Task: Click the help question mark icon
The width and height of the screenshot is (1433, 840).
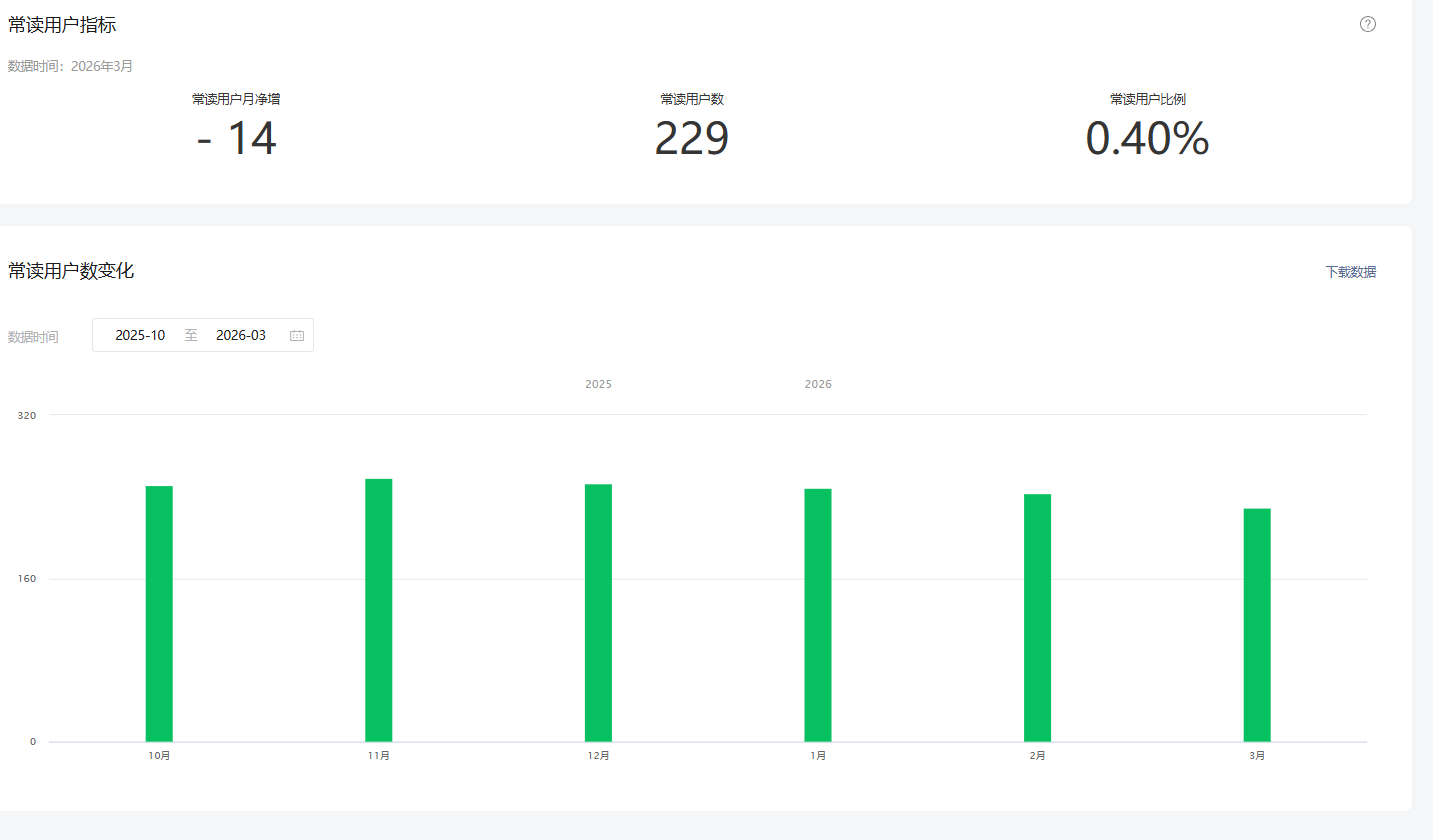Action: 1368,24
